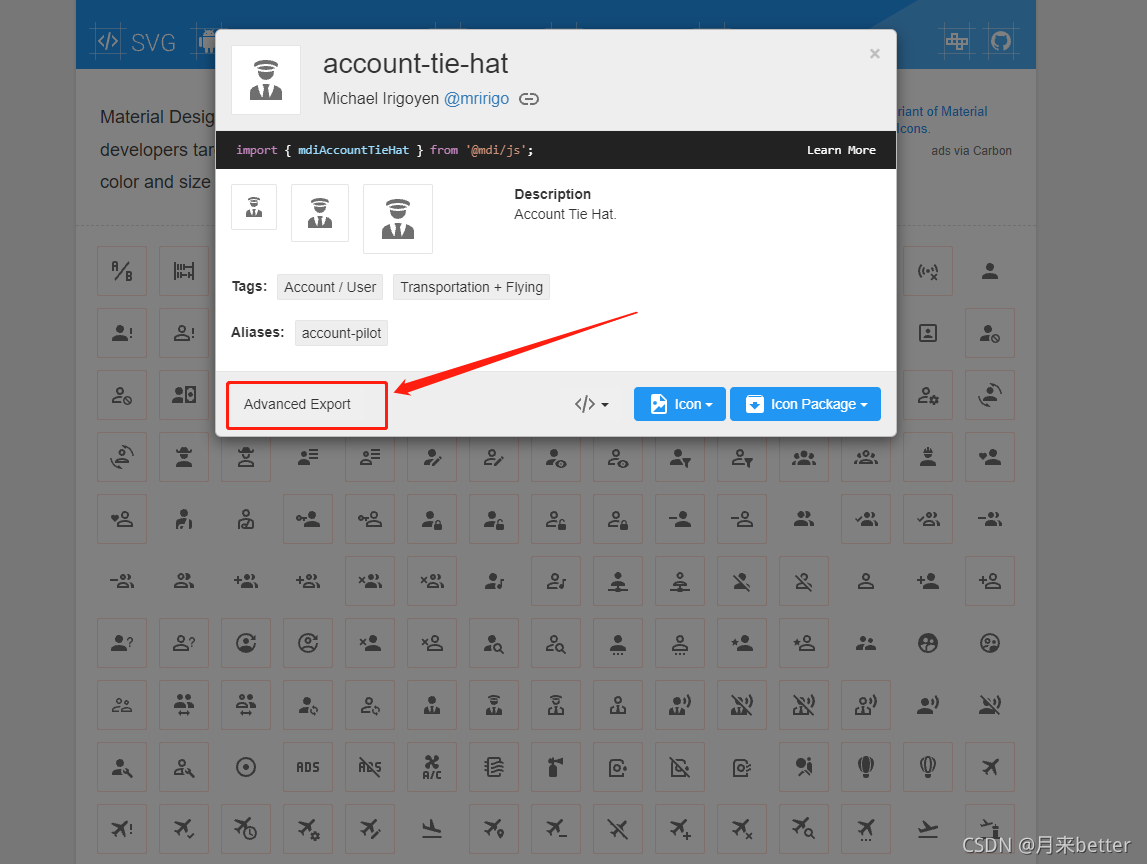Select the crossed-out ADS off icon
This screenshot has width=1147, height=864.
point(370,767)
